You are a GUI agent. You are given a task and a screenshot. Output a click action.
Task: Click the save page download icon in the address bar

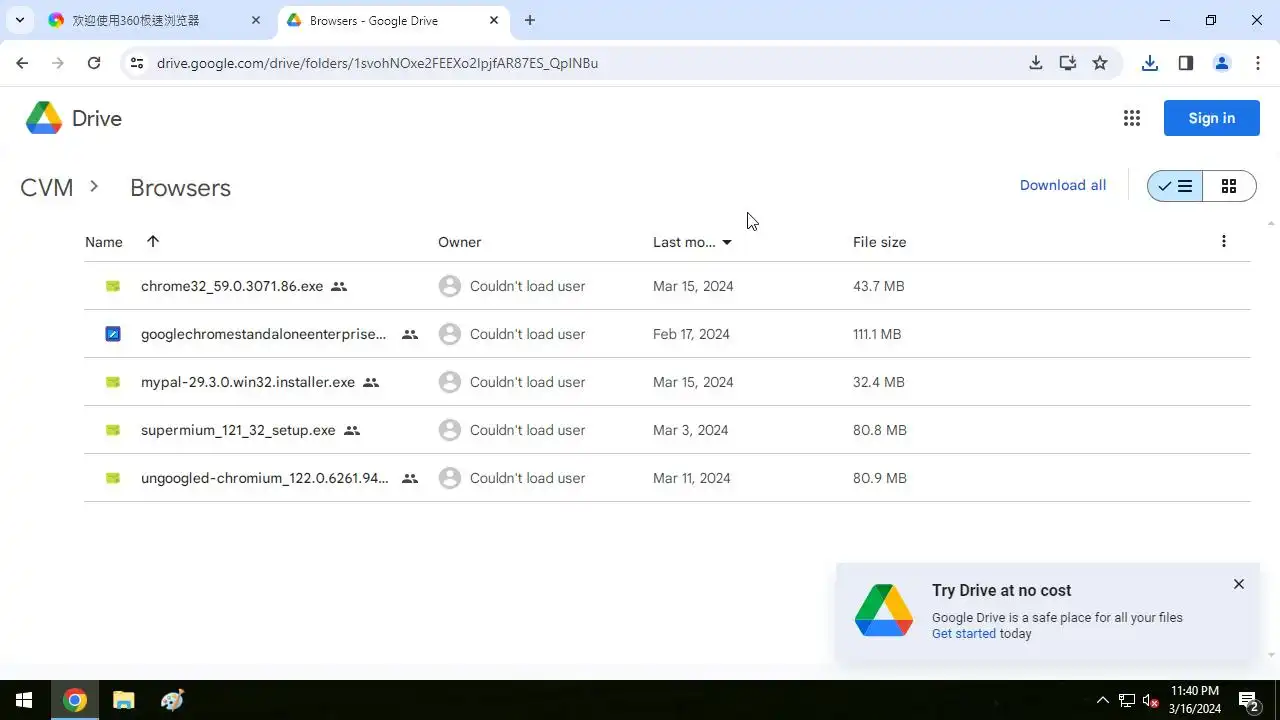1036,63
